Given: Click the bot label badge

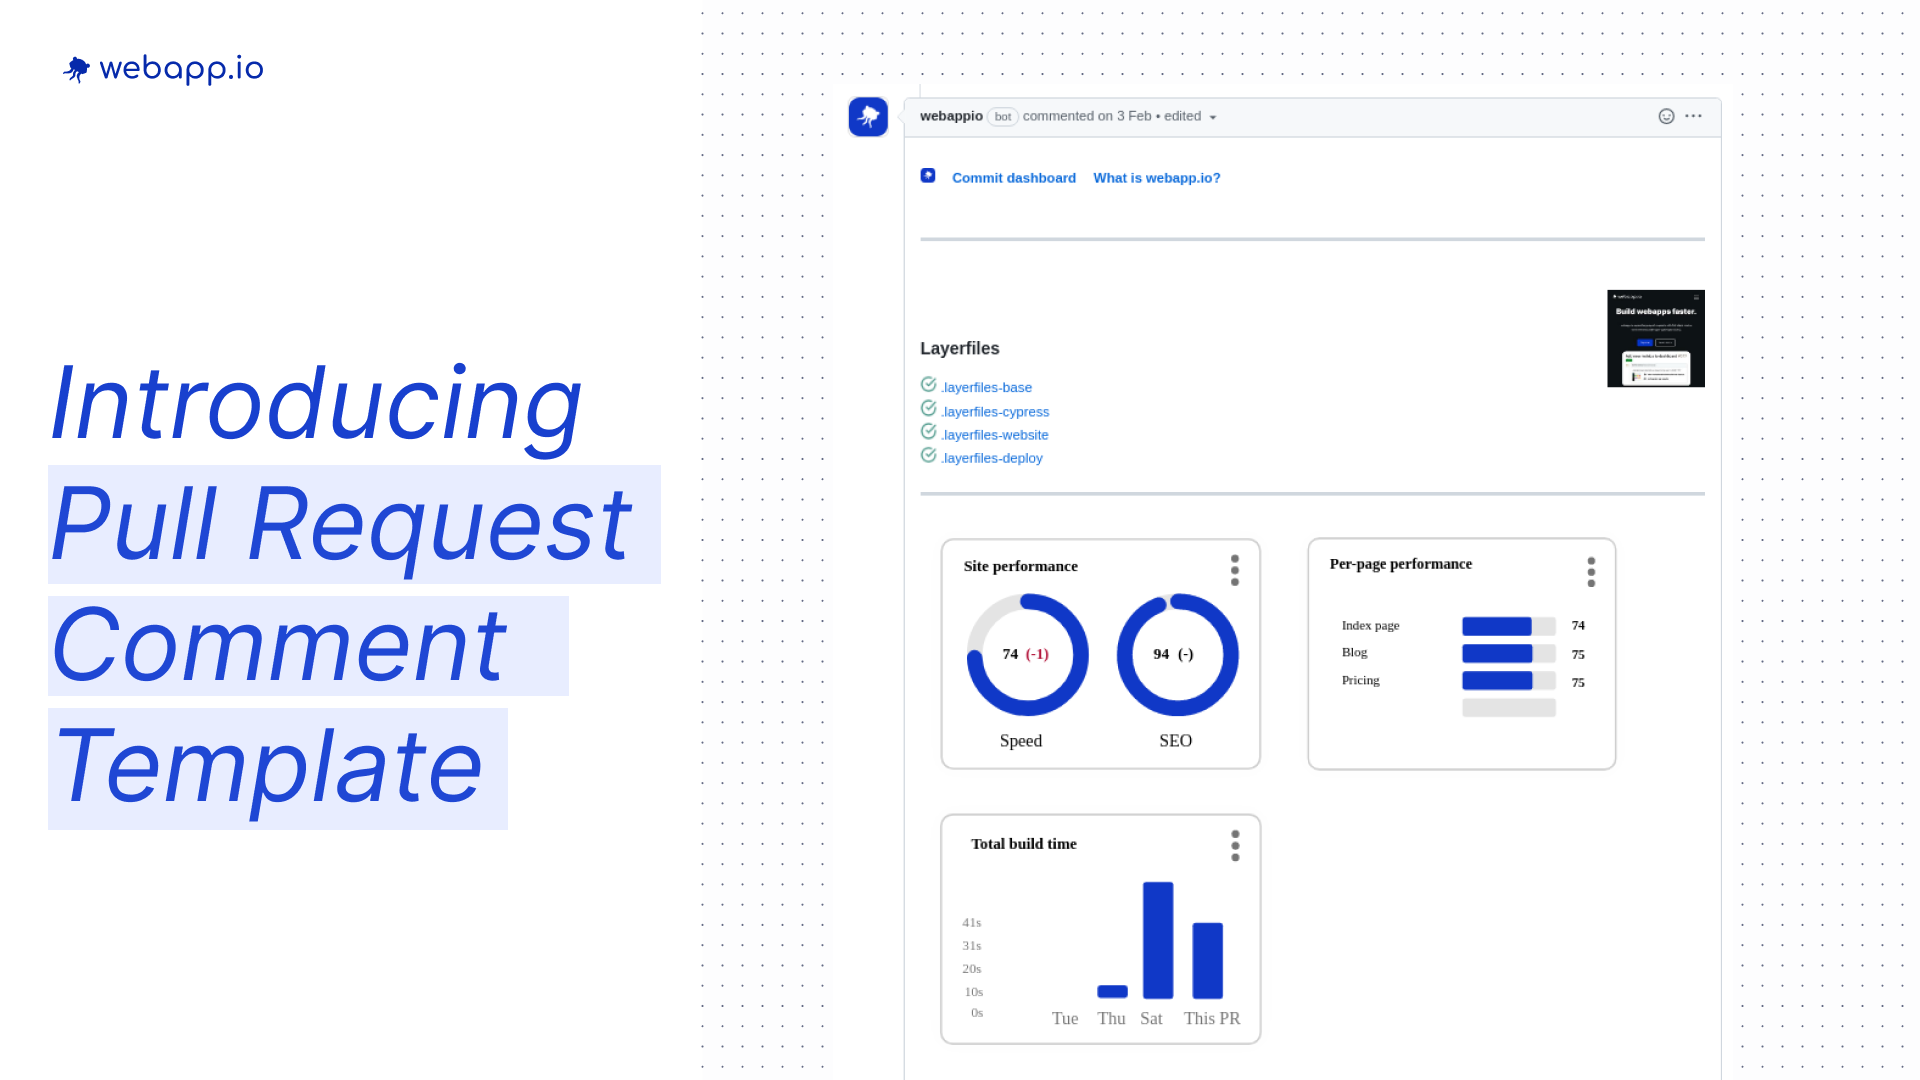Looking at the screenshot, I should click(x=1003, y=117).
